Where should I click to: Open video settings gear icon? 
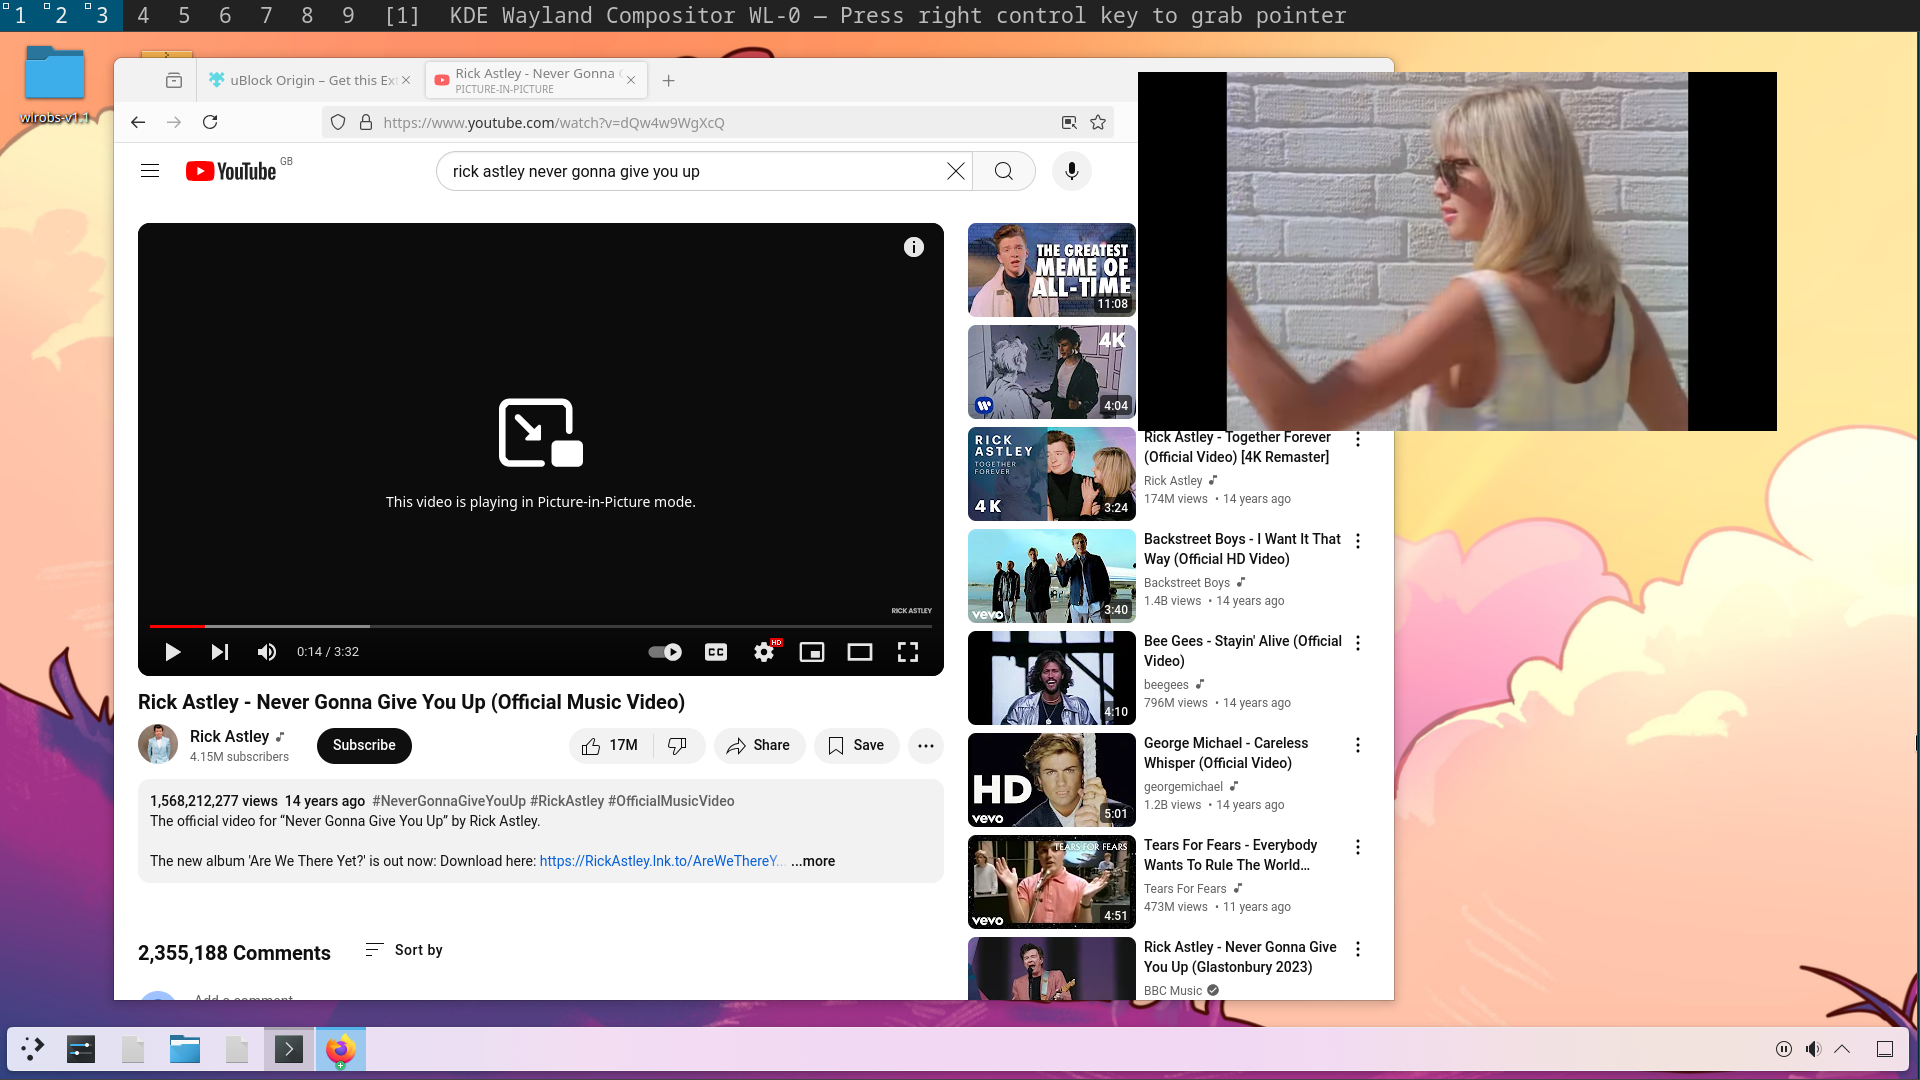click(x=764, y=652)
